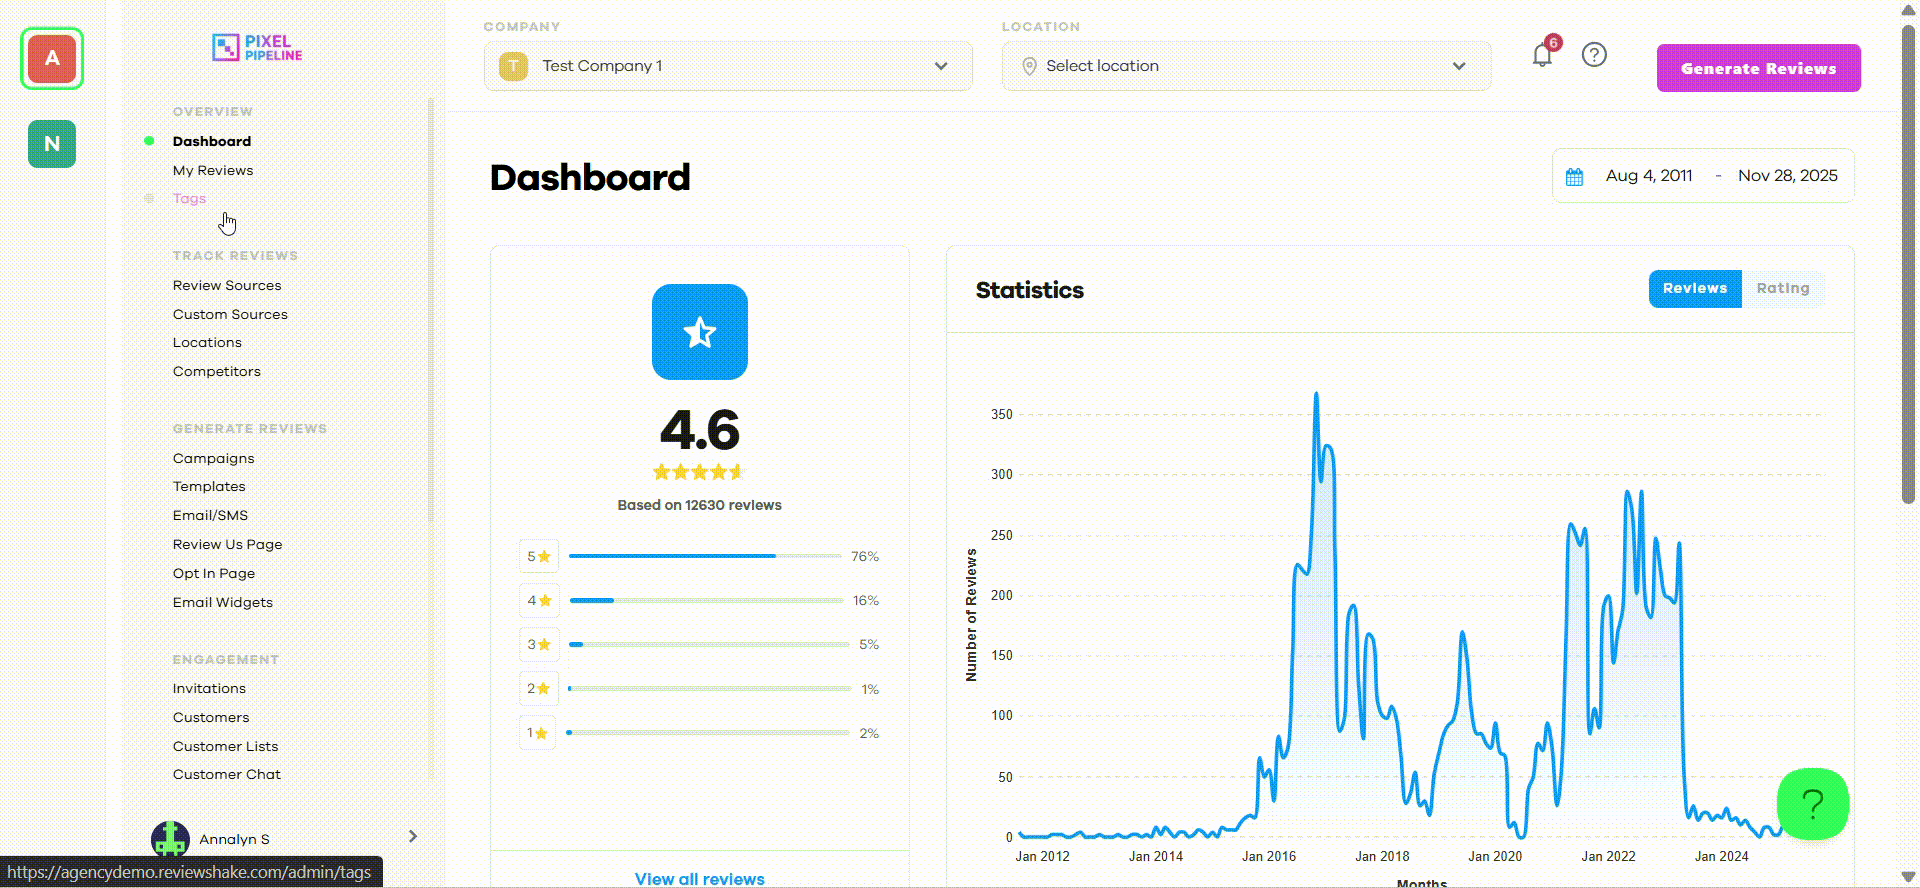Switch Statistics to Rating view
The width and height of the screenshot is (1920, 888).
tap(1782, 288)
